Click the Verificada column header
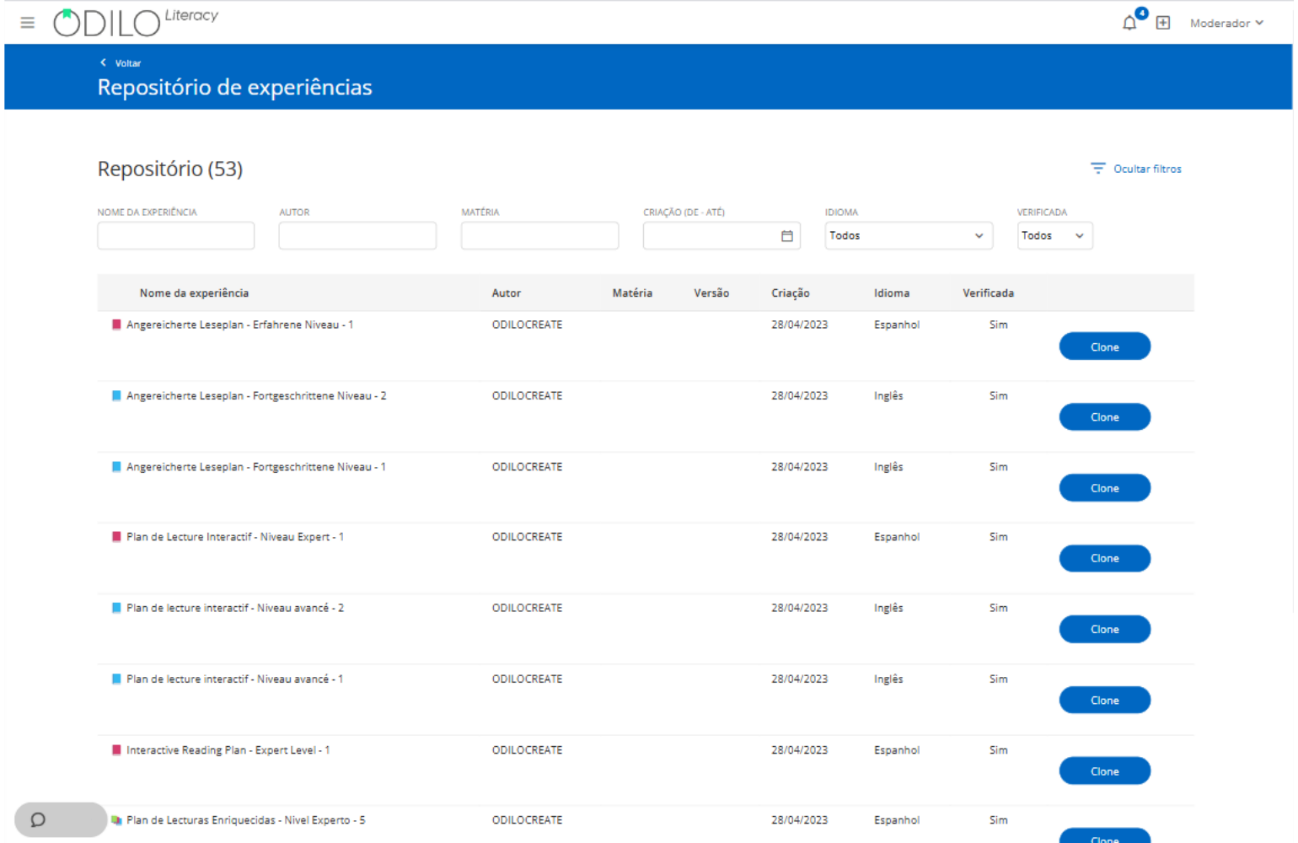The width and height of the screenshot is (1298, 843). point(988,293)
